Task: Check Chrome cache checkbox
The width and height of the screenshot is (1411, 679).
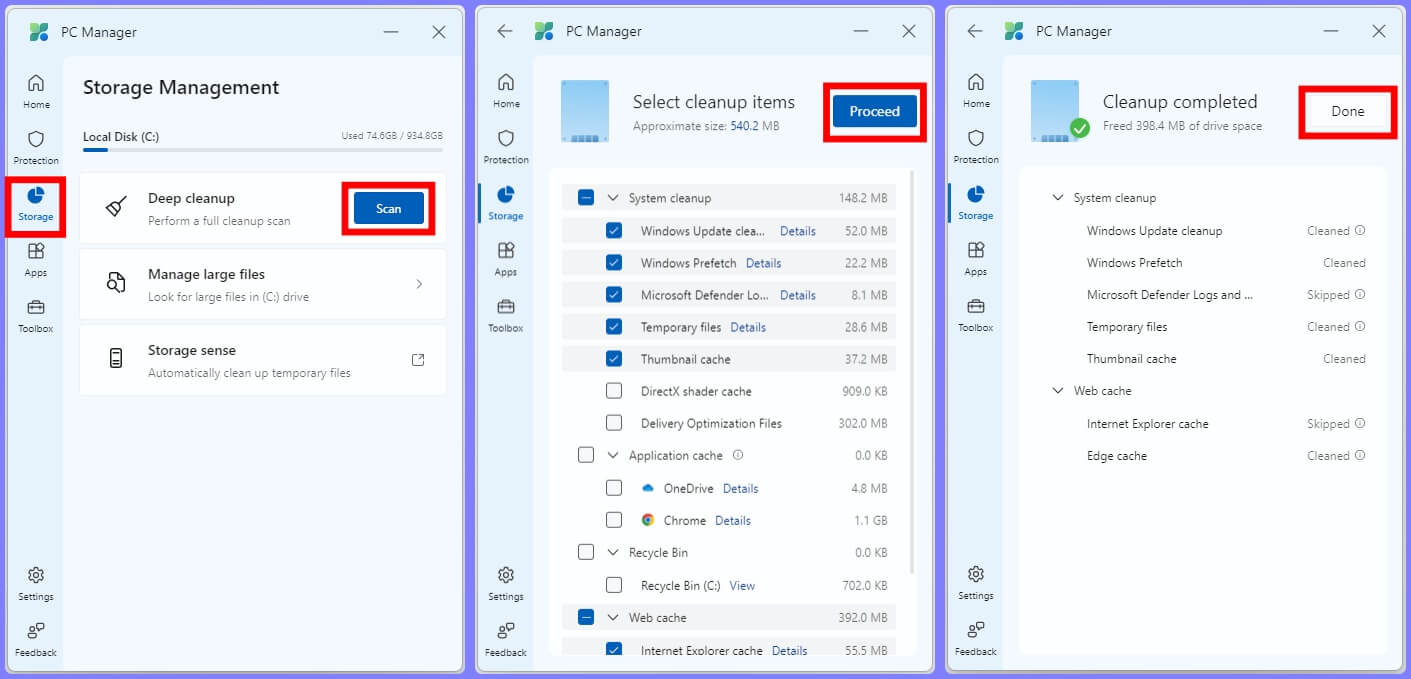Action: [614, 520]
